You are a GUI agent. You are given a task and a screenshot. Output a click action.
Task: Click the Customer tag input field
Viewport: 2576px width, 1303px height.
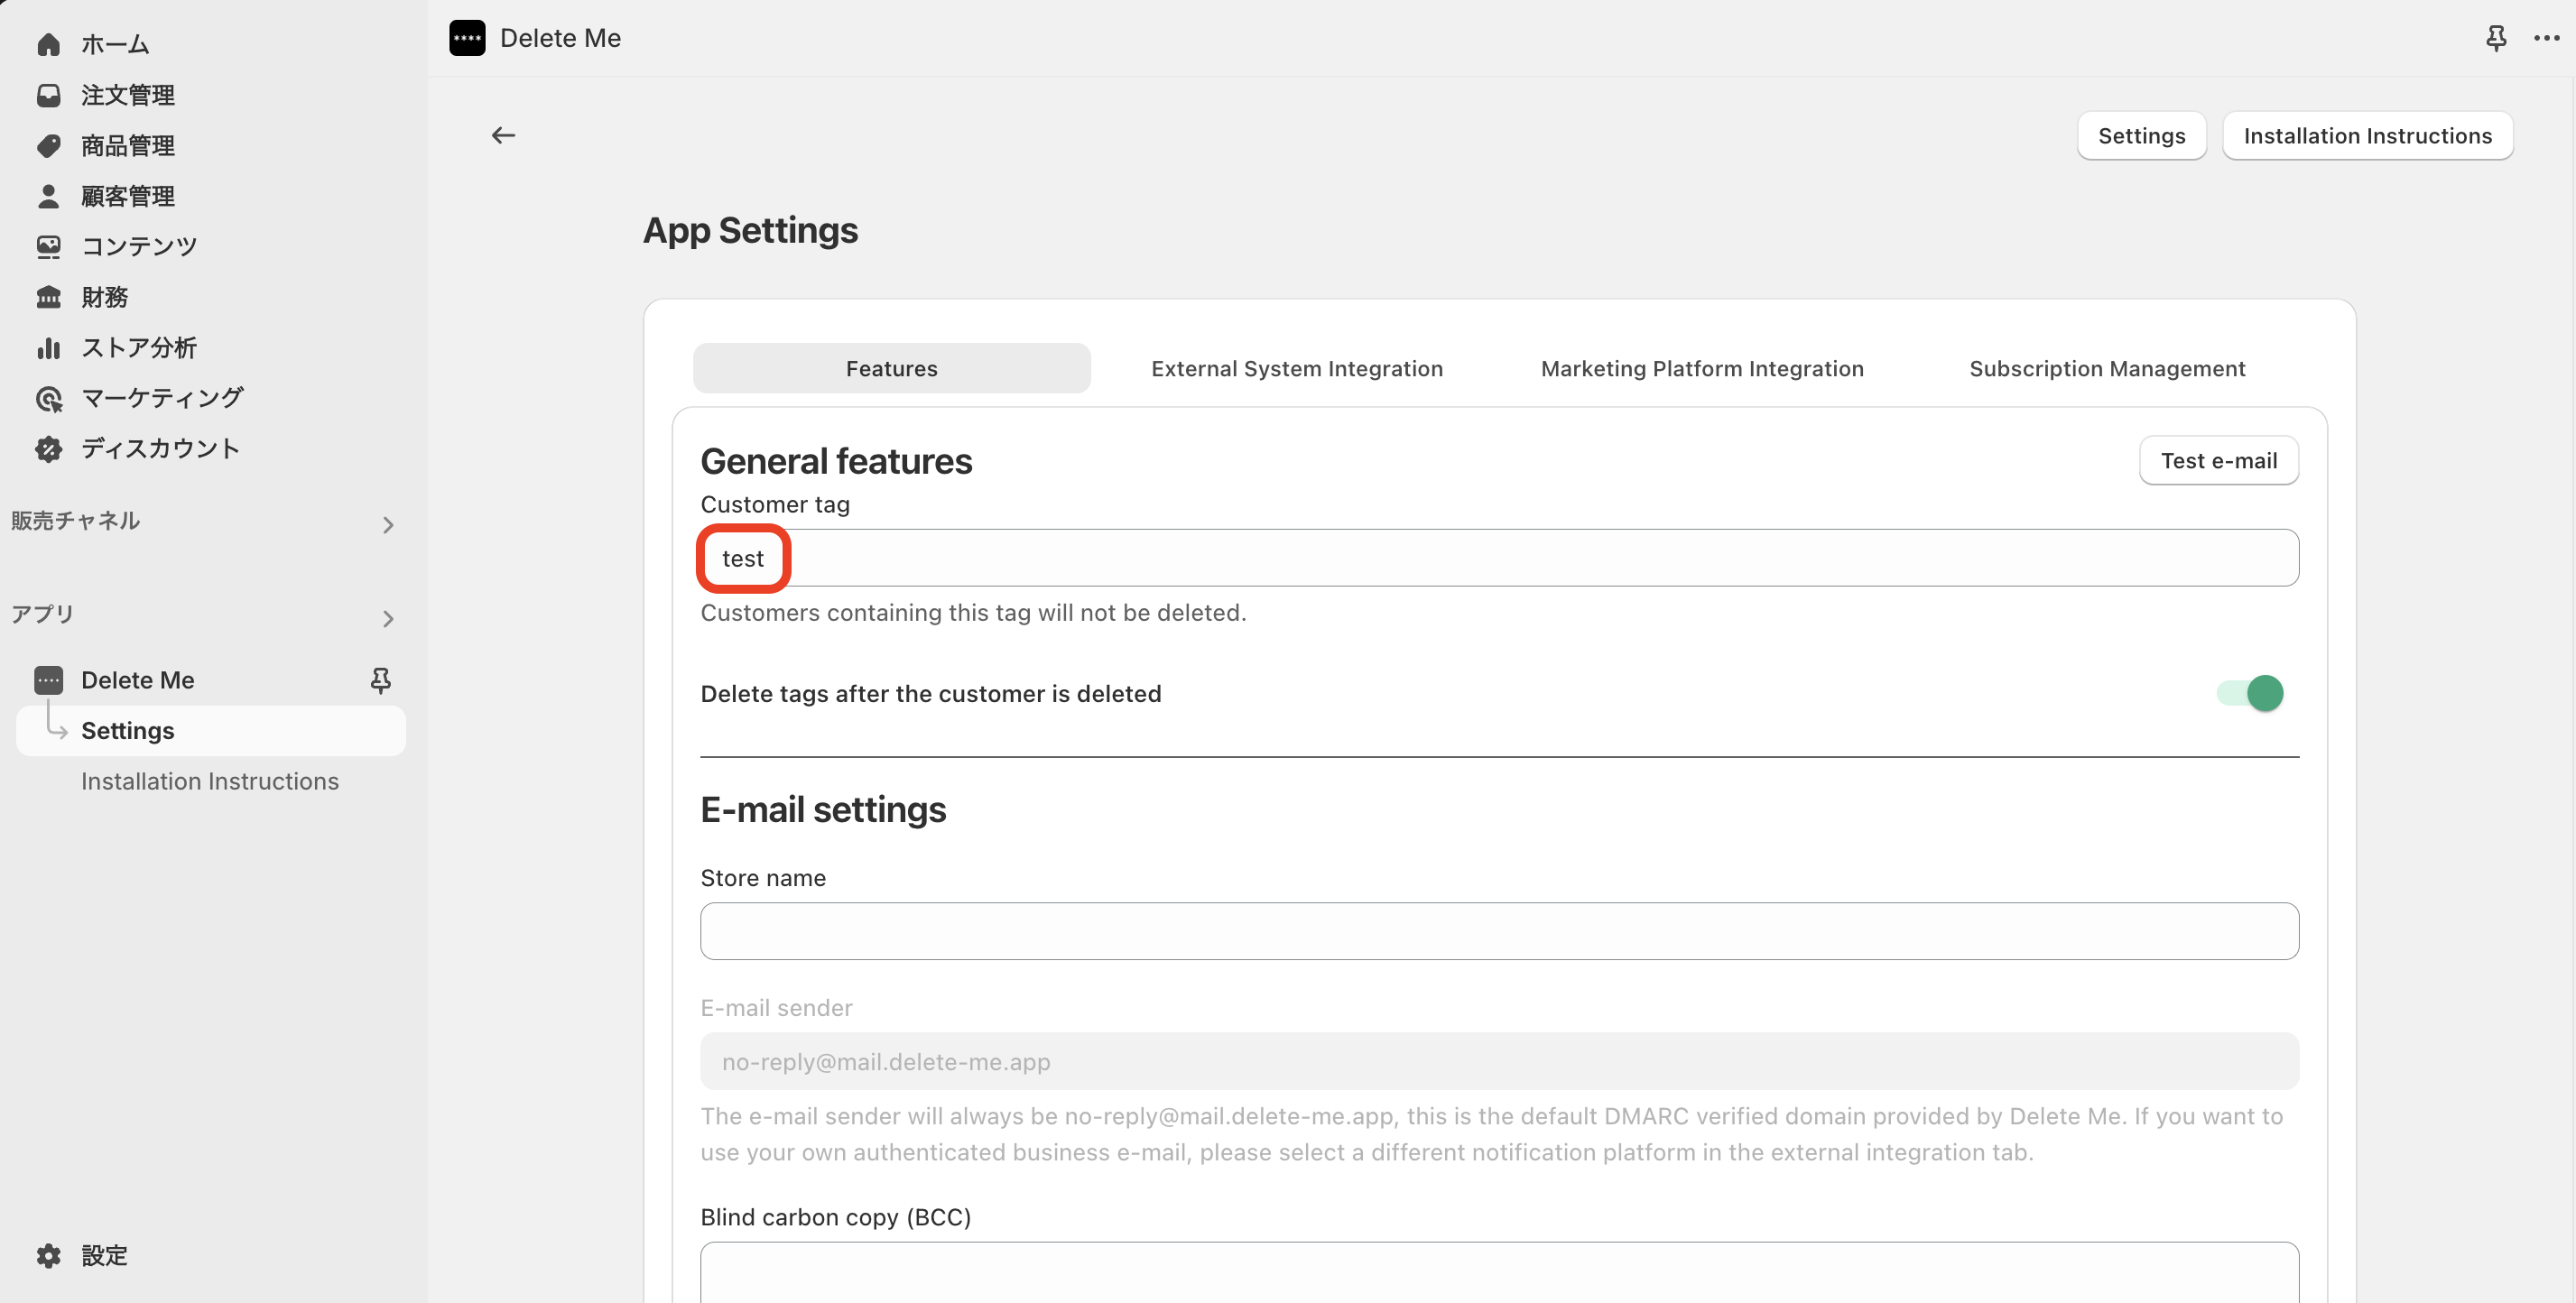[1499, 558]
